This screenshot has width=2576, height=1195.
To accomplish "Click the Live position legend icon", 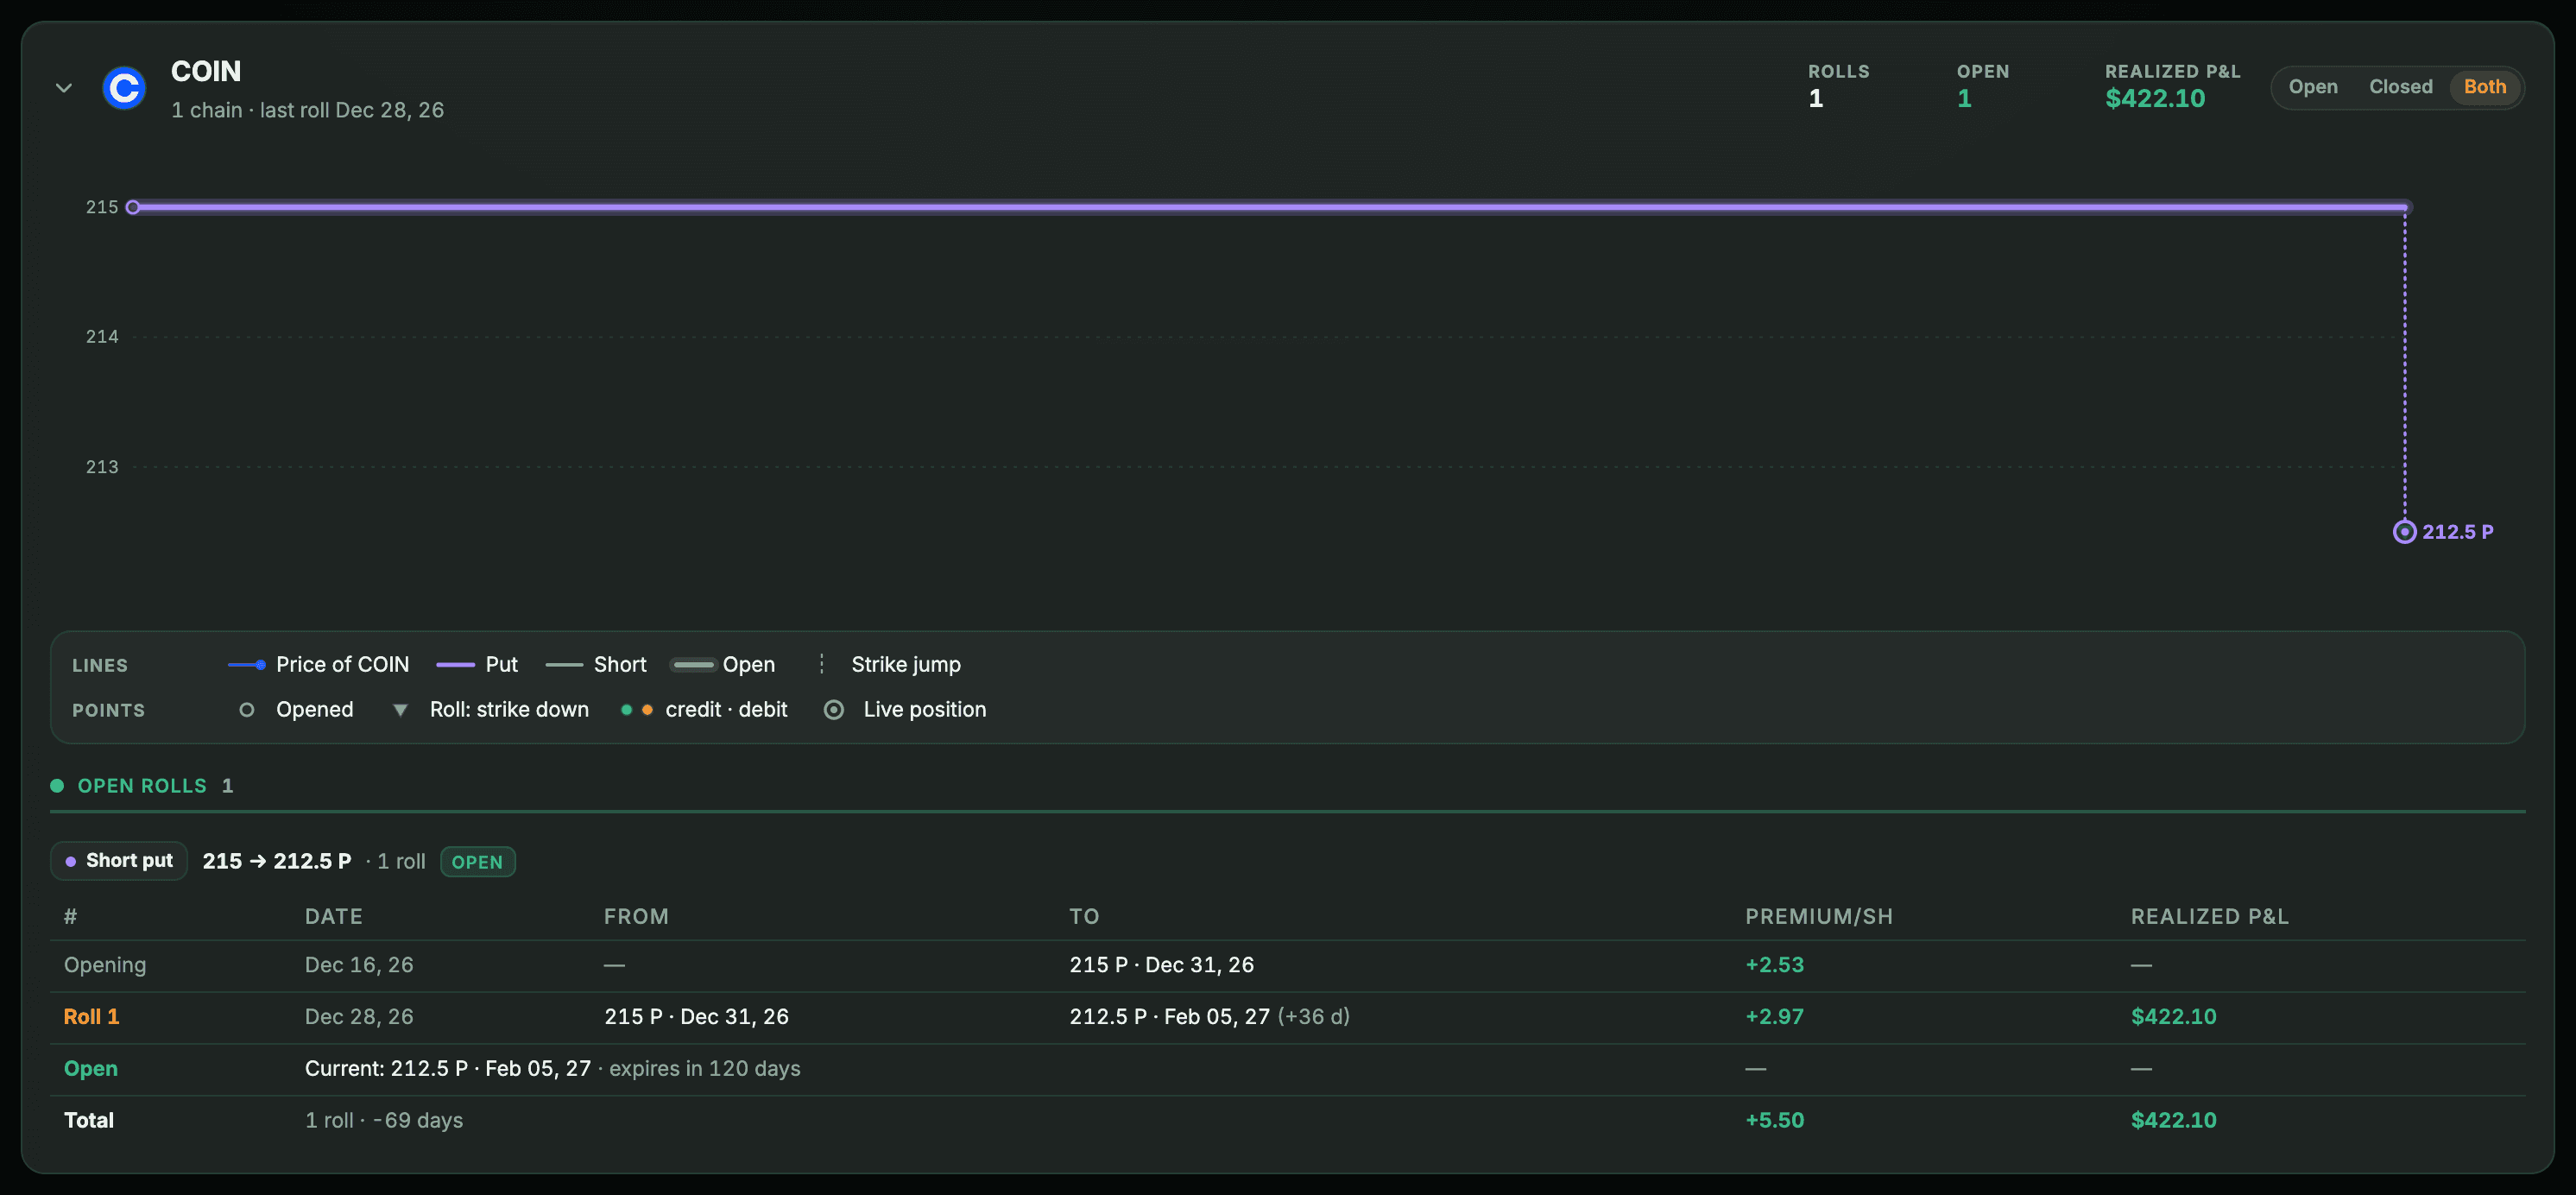I will coord(833,710).
